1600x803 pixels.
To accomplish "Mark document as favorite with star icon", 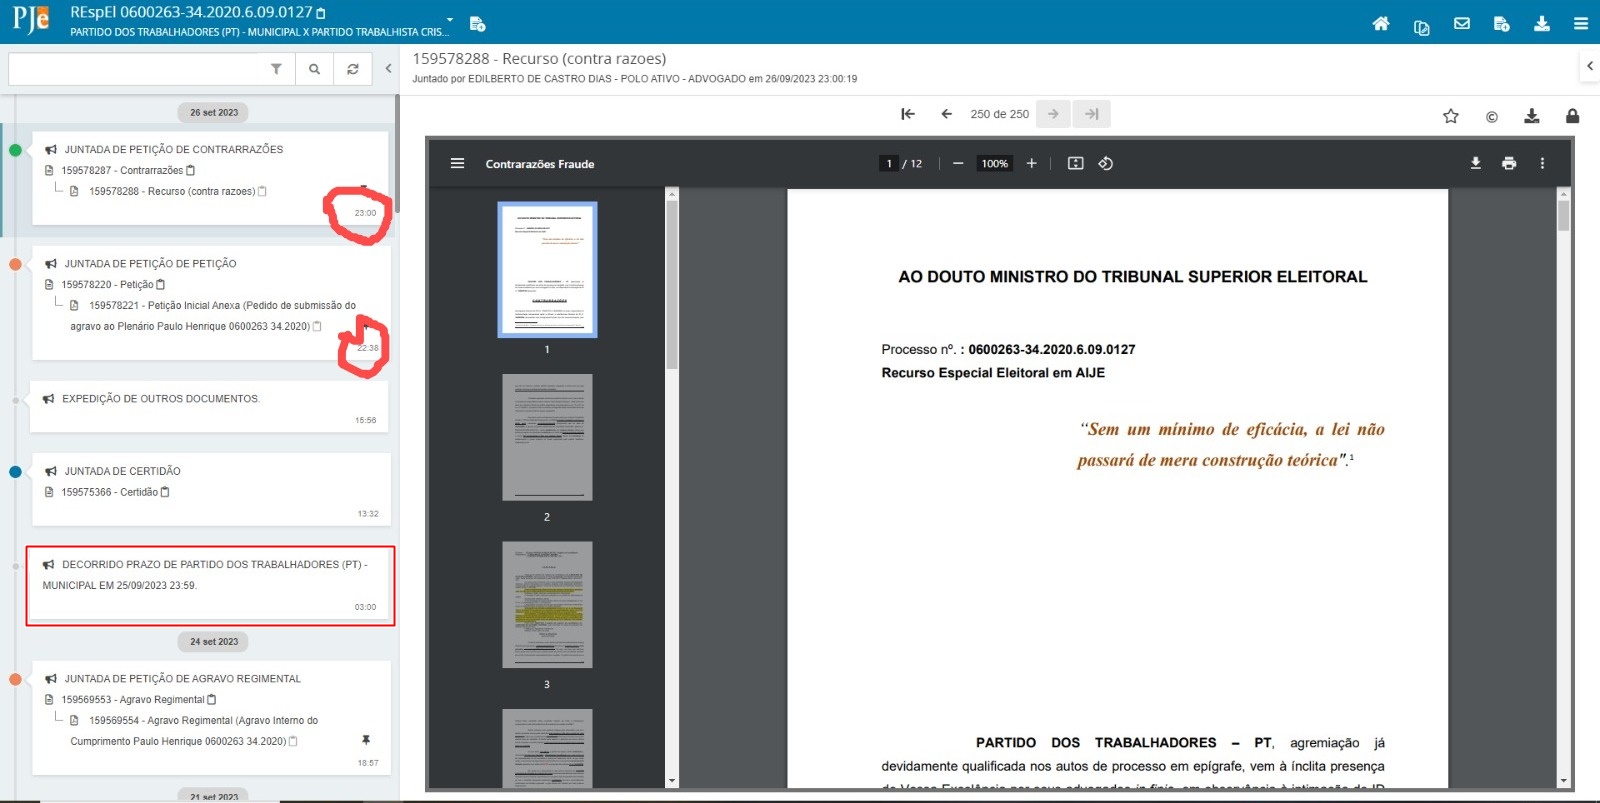I will tap(1450, 116).
